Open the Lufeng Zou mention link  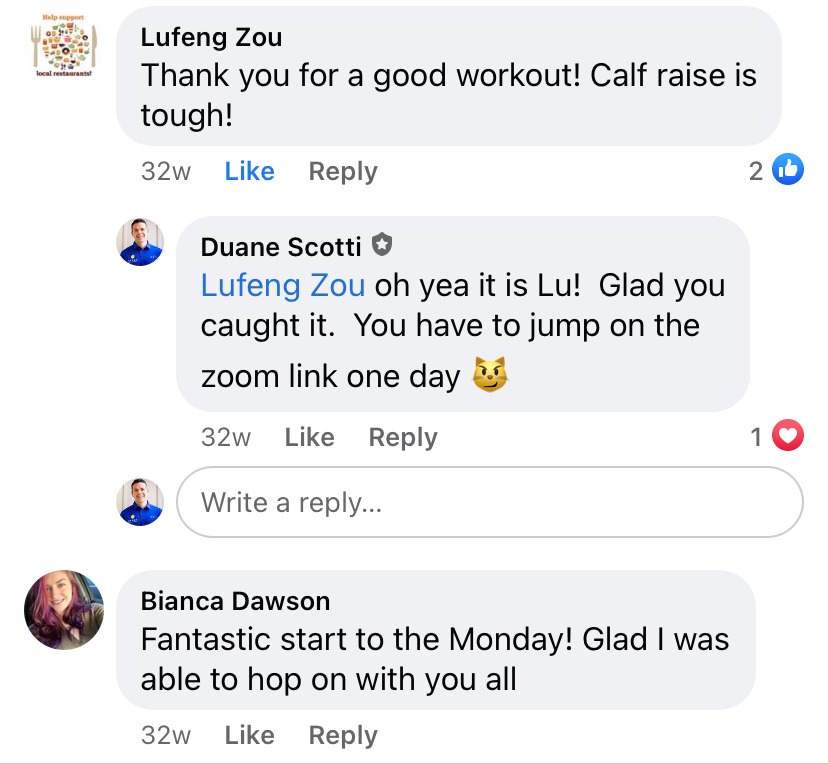(x=282, y=285)
